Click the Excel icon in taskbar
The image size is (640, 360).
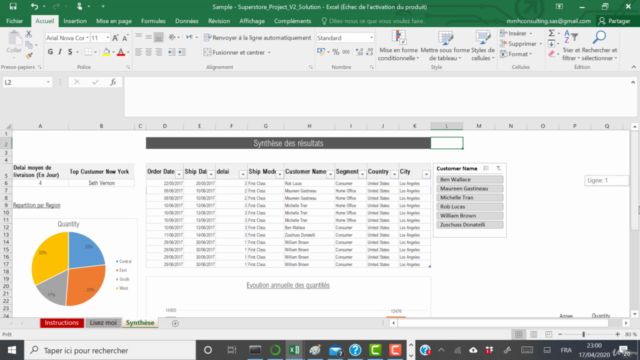295,350
